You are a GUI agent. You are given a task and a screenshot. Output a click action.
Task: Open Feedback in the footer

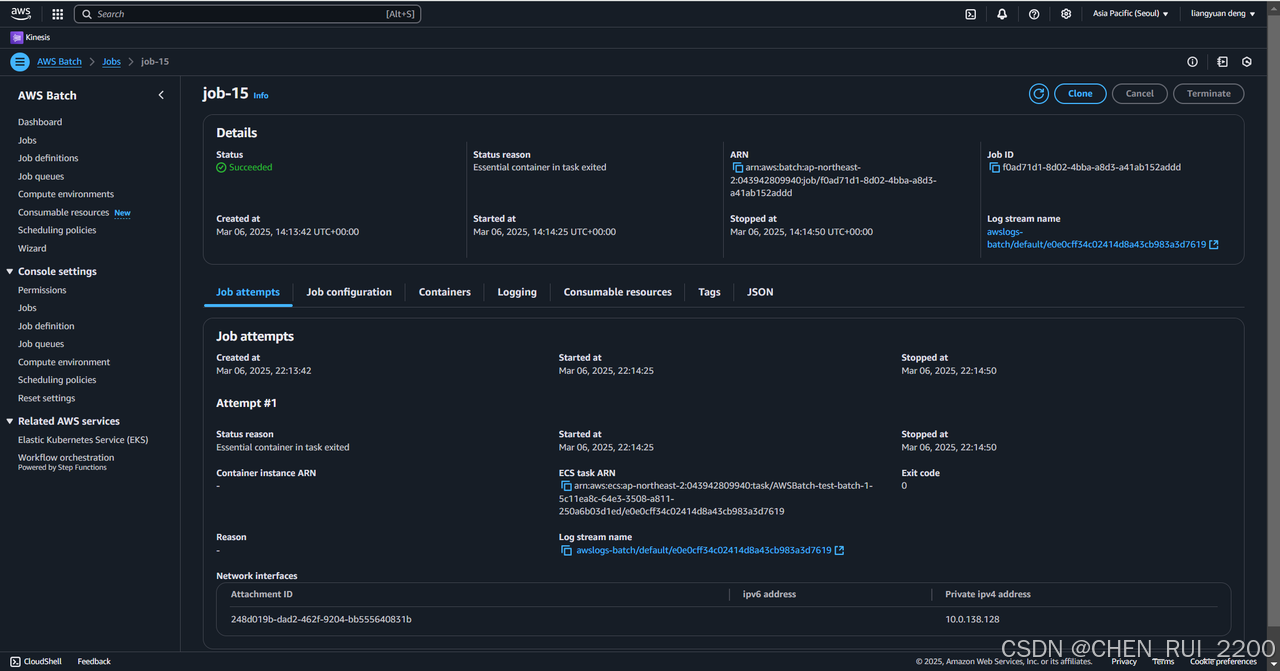pos(94,661)
